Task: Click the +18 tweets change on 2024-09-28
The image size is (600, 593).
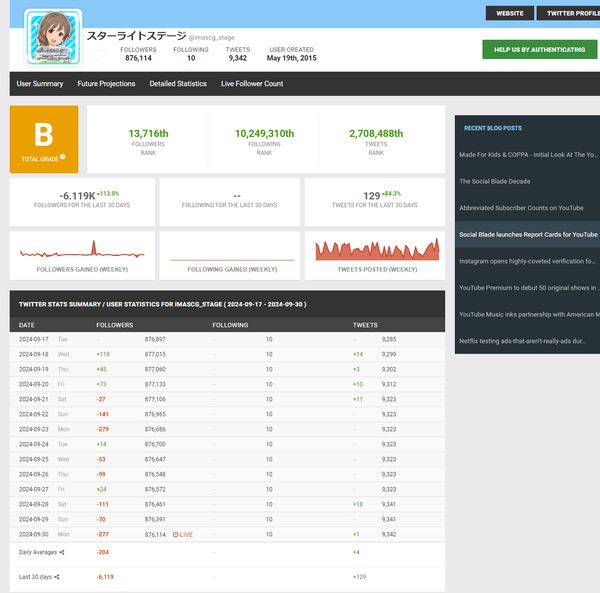Action: click(x=358, y=504)
